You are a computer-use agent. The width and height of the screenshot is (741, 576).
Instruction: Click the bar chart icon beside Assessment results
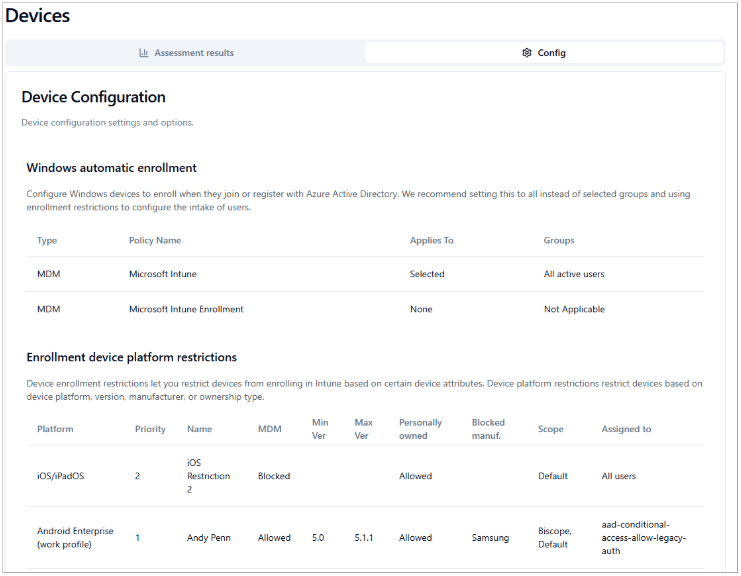pyautogui.click(x=144, y=53)
